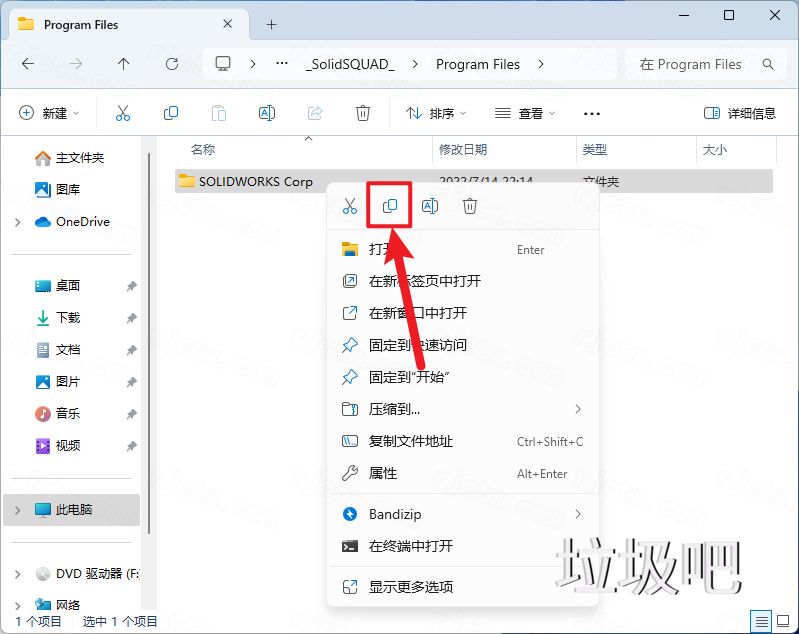Viewport: 799px width, 634px height.
Task: Close the Program Files tab
Action: click(x=228, y=24)
